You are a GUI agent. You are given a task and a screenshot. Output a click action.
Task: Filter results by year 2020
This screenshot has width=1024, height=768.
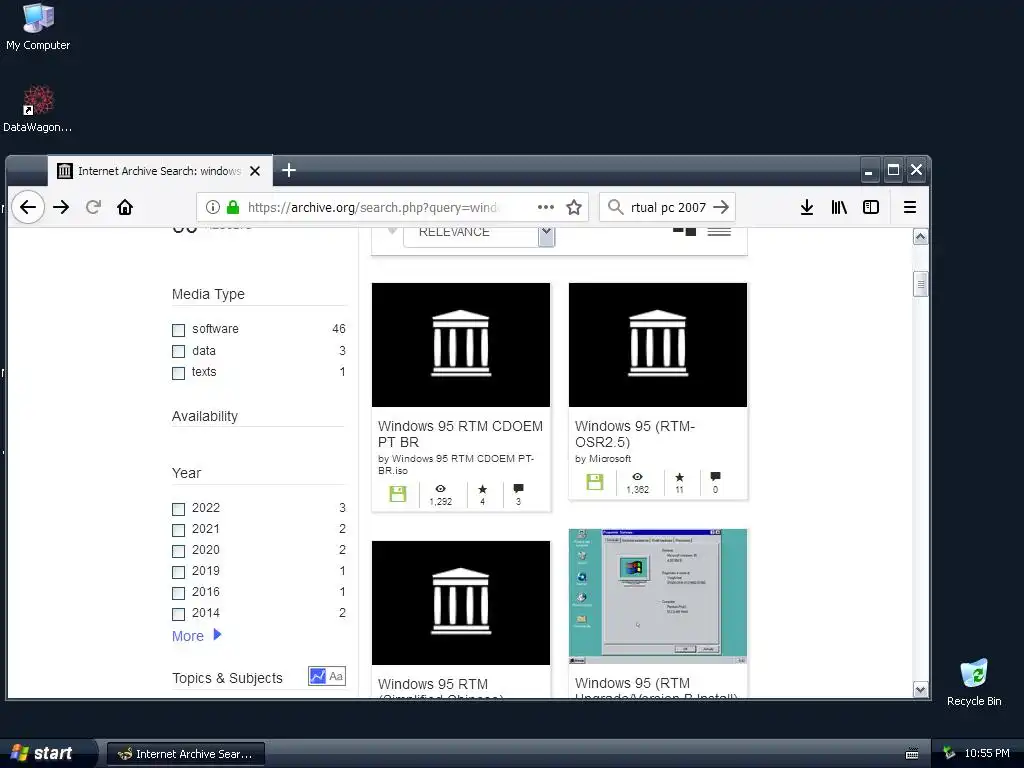pos(178,551)
